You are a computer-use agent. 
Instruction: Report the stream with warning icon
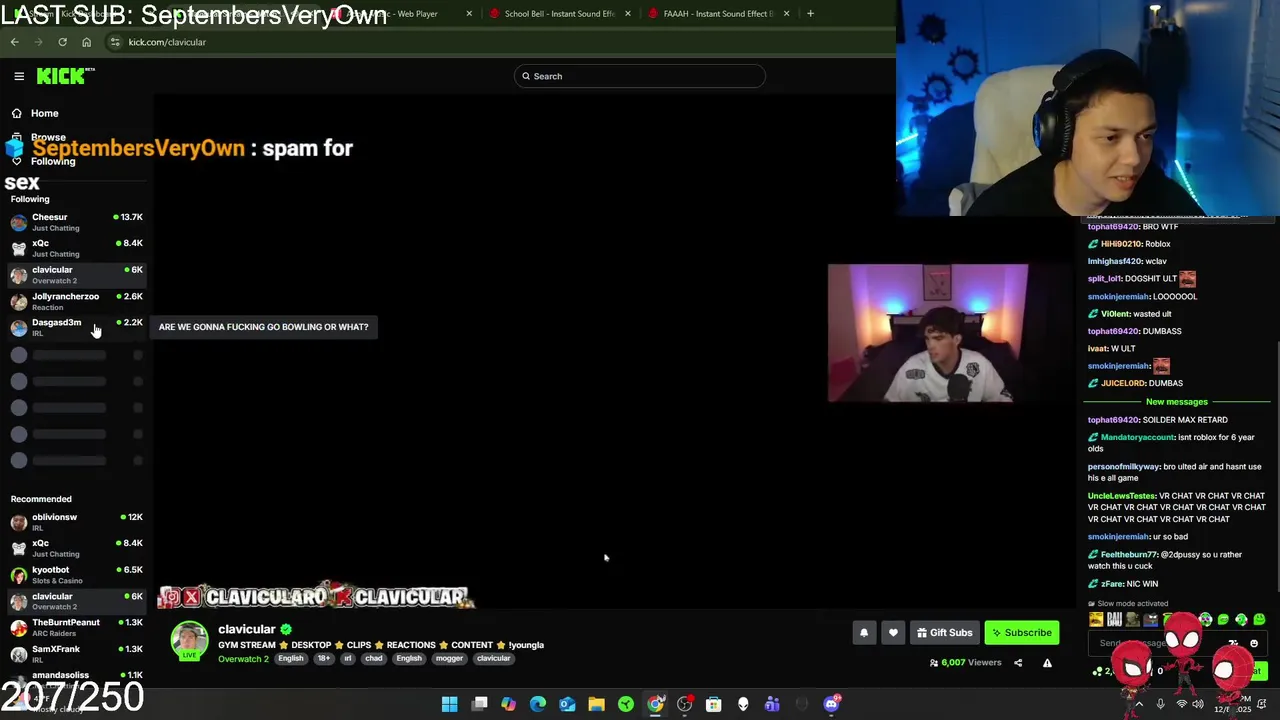click(x=1047, y=663)
